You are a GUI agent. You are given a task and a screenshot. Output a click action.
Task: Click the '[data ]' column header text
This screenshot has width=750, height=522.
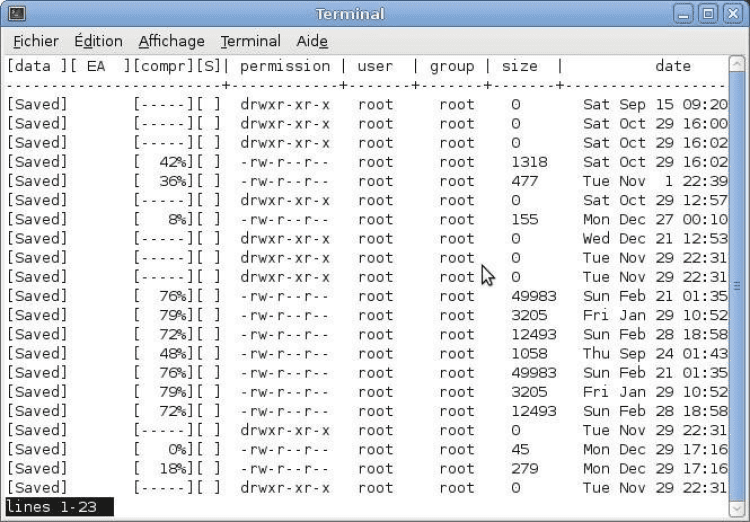point(37,67)
